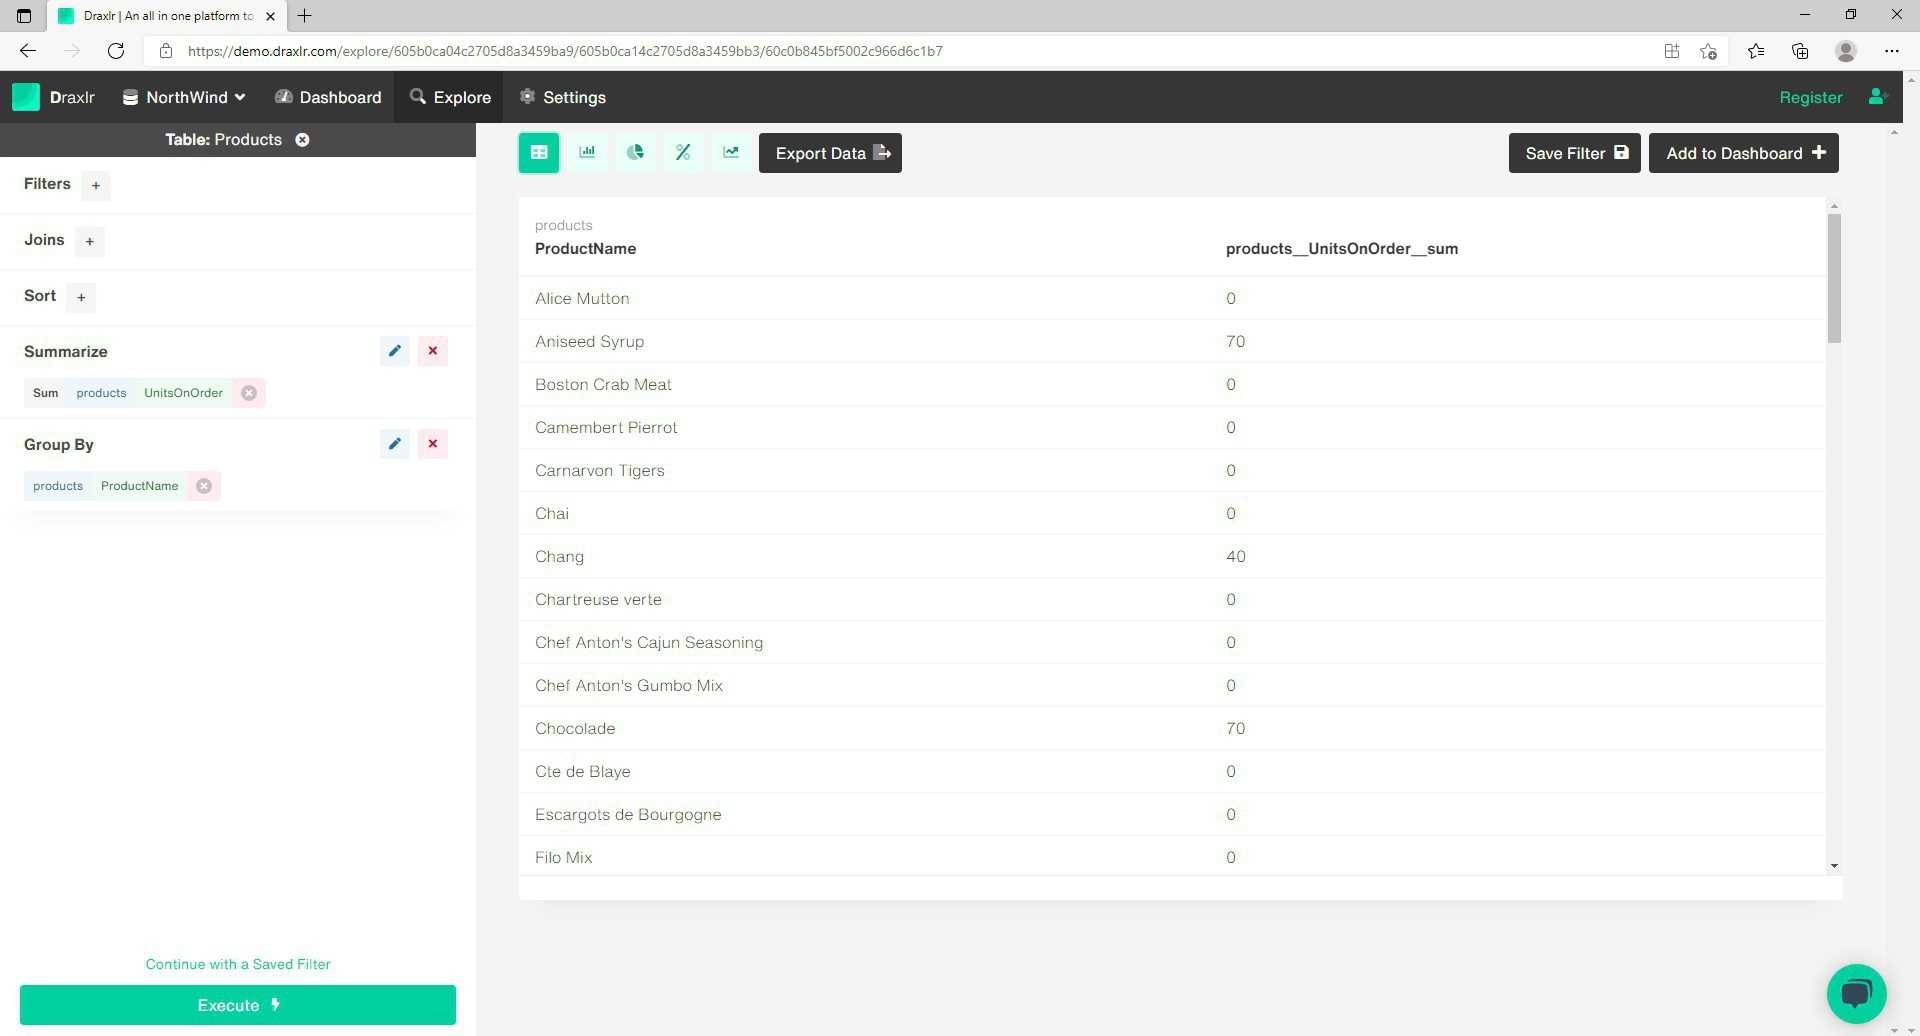Remove the ProductName group by chip
The image size is (1920, 1036).
204,486
